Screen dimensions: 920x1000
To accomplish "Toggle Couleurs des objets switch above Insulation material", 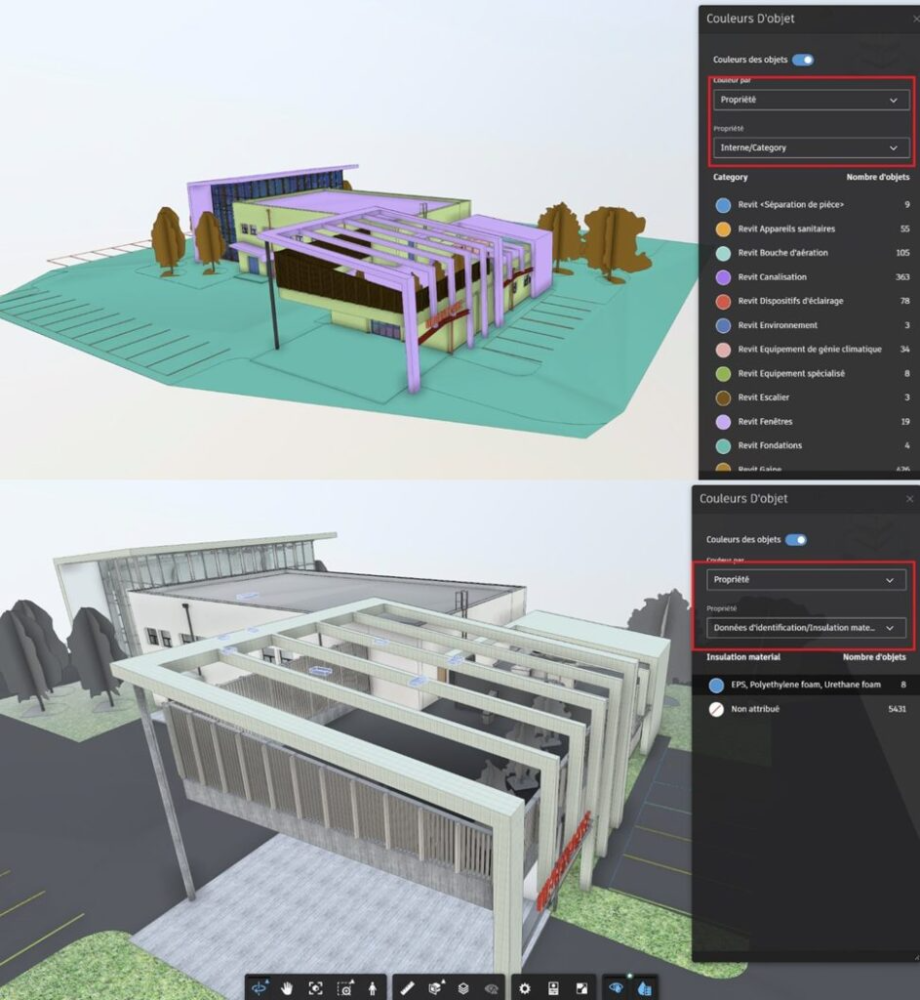I will (796, 540).
